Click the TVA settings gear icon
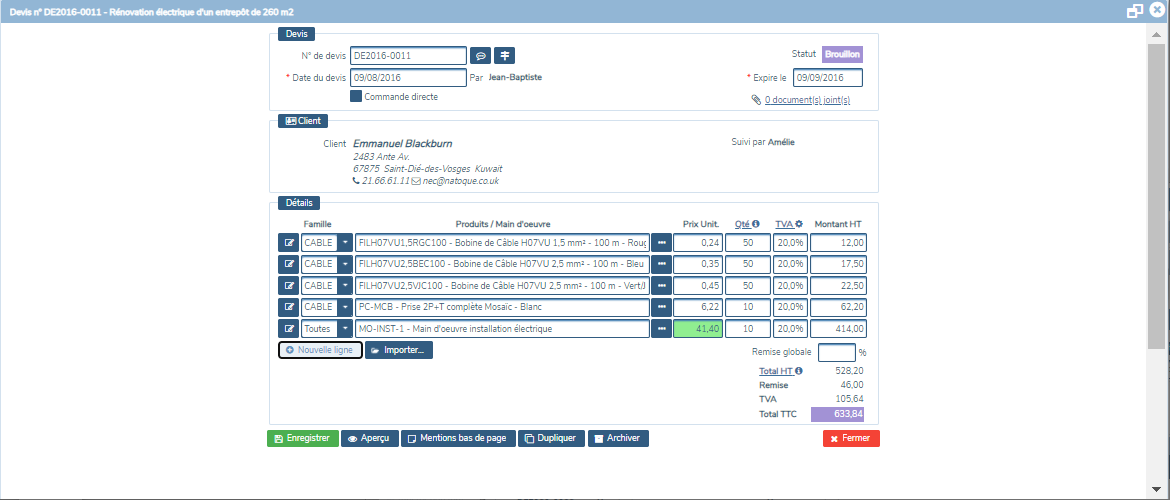This screenshot has width=1170, height=500. [x=799, y=224]
